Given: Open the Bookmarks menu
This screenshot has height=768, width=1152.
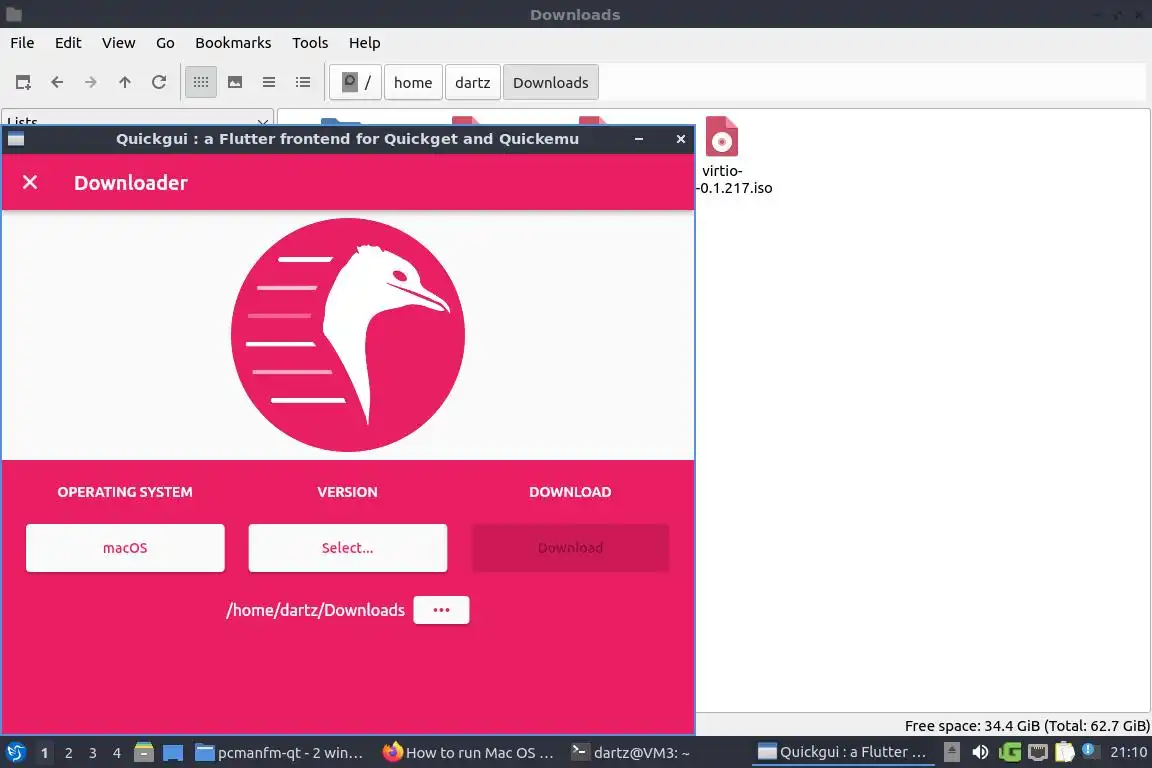Looking at the screenshot, I should pos(233,43).
